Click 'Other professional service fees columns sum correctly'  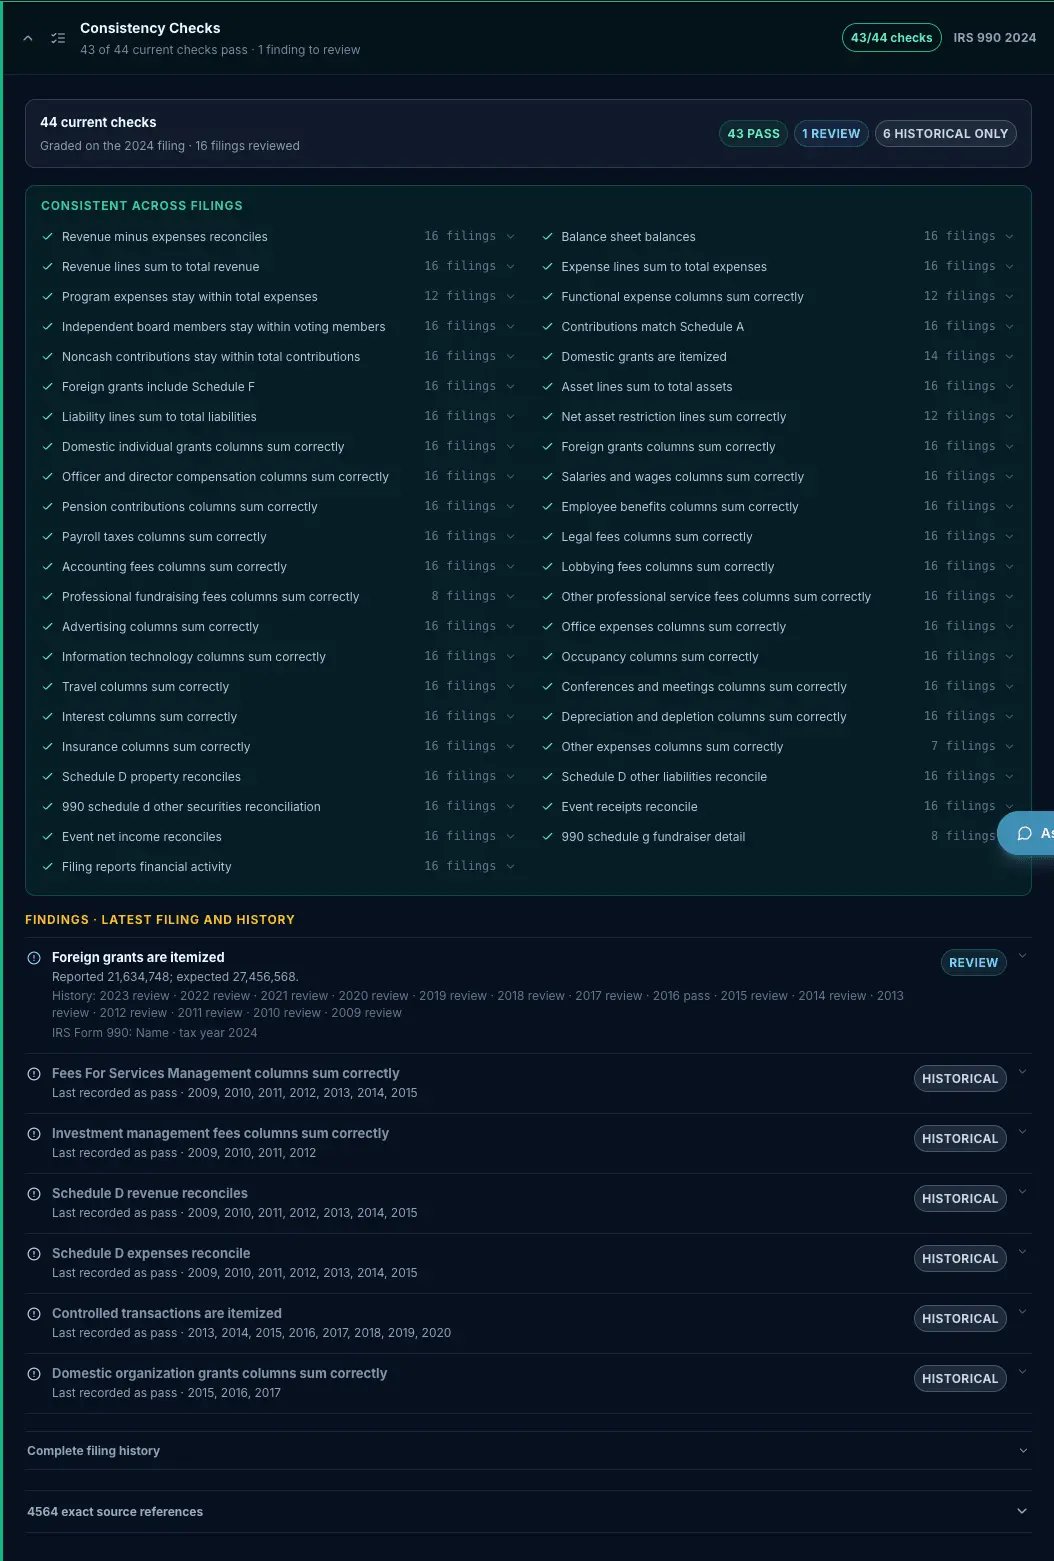(x=716, y=597)
